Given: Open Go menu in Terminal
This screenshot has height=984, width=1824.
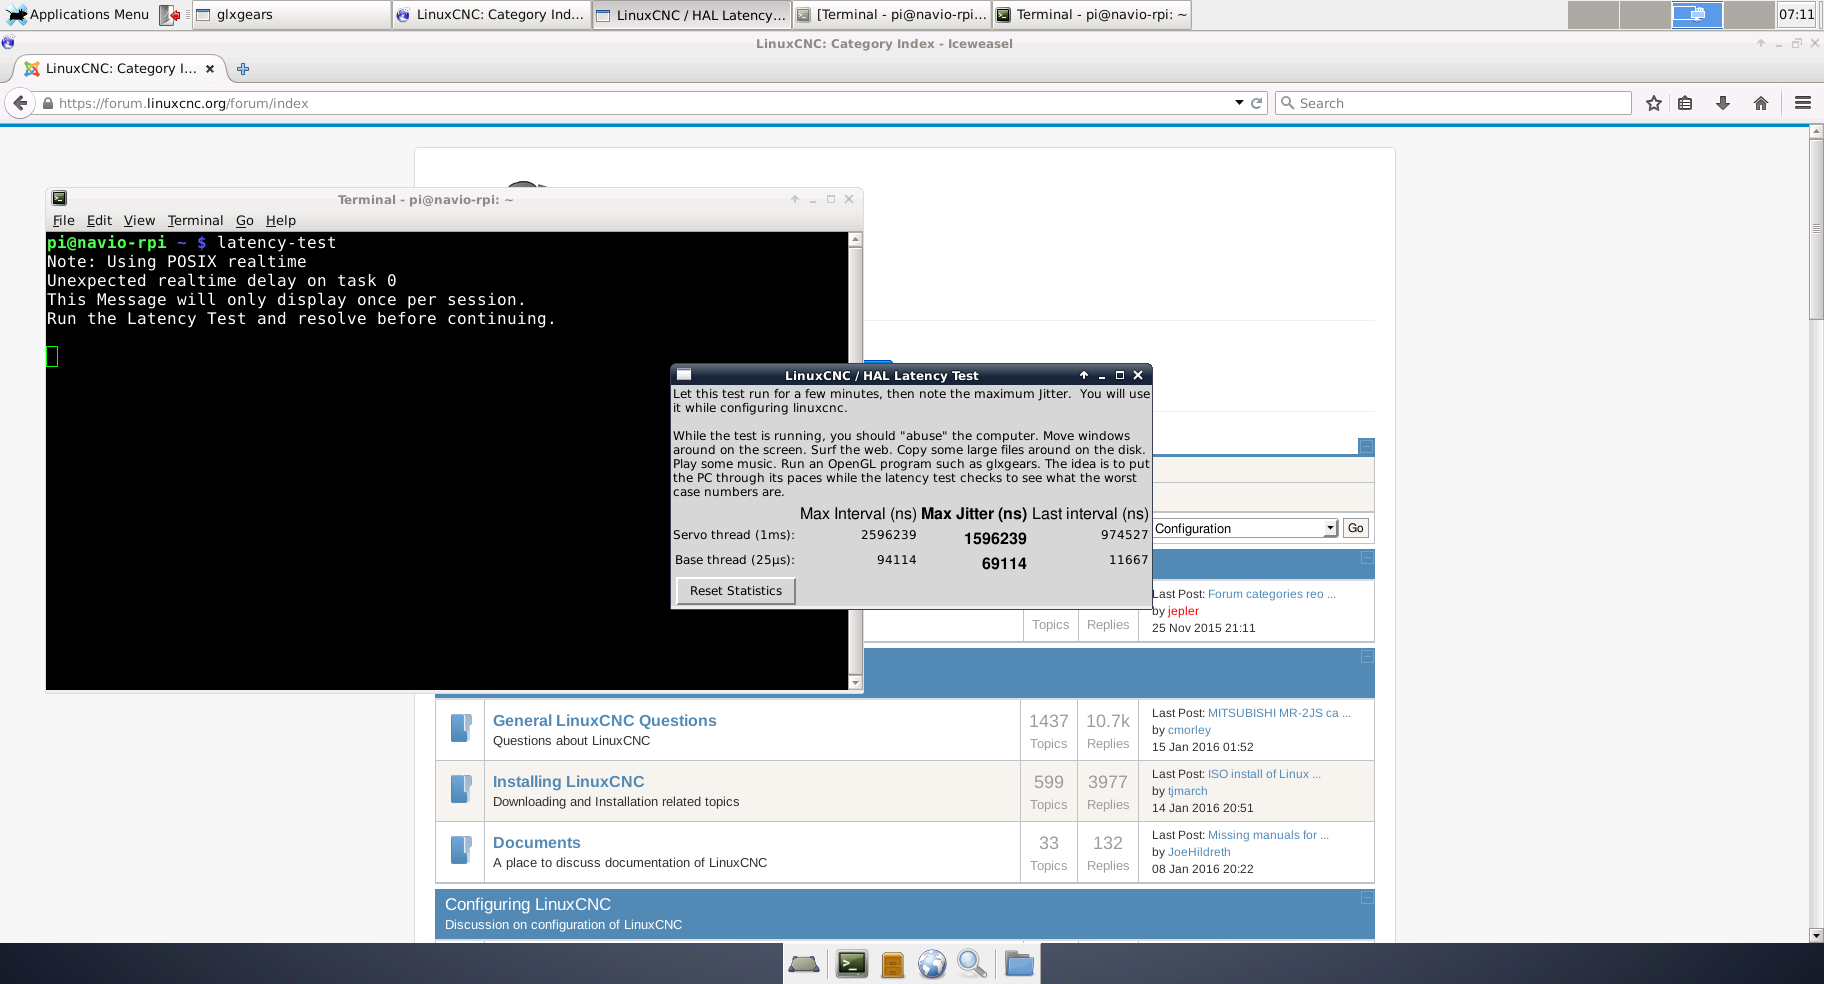Looking at the screenshot, I should pyautogui.click(x=245, y=220).
